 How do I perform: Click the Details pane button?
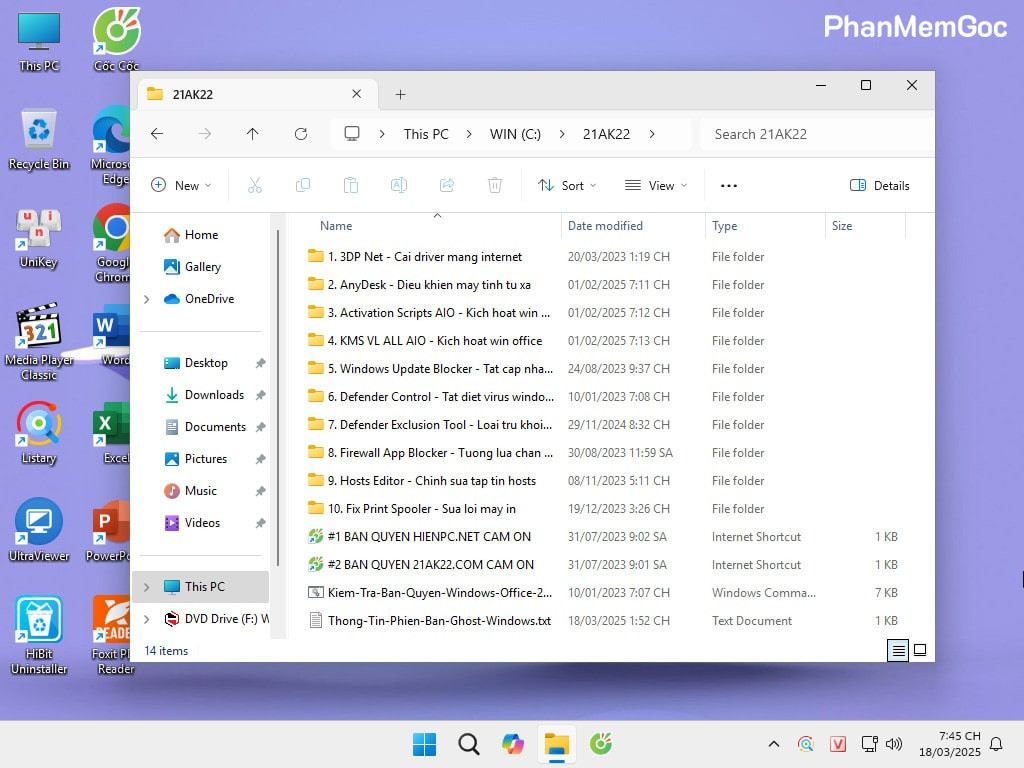pyautogui.click(x=880, y=185)
